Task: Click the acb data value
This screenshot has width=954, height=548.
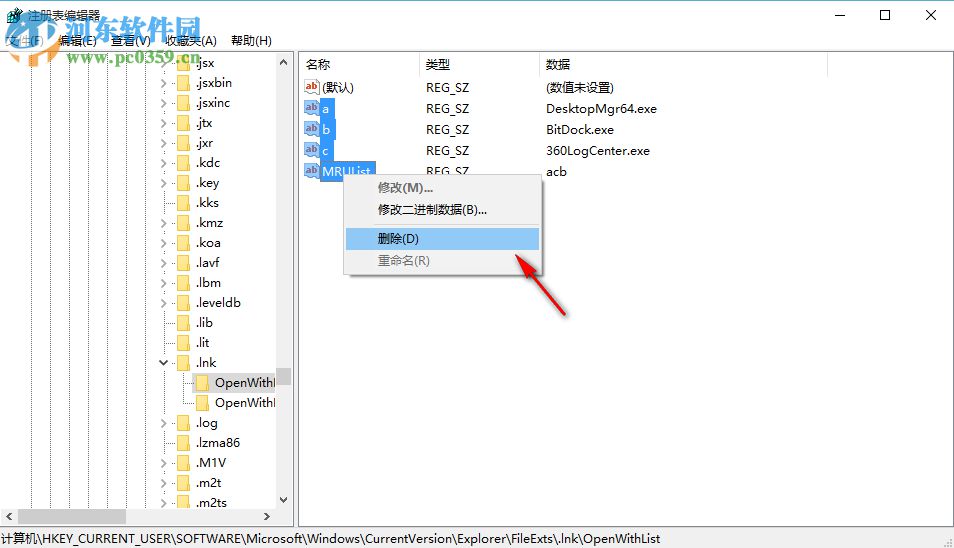Action: 556,172
